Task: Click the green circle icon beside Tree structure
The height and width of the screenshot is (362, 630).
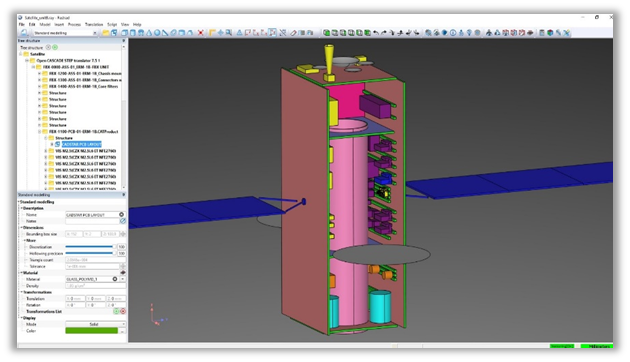Action: pos(55,47)
